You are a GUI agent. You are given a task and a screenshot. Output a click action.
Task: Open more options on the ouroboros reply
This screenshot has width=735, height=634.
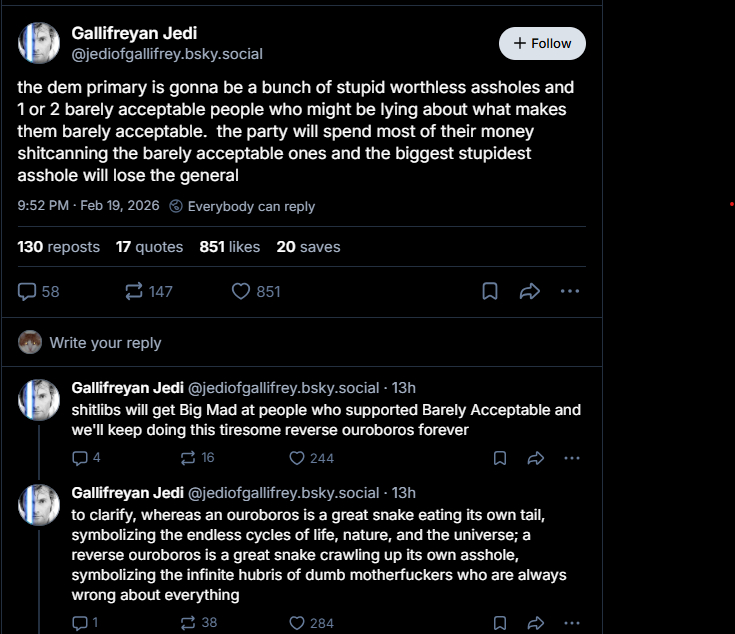[572, 623]
